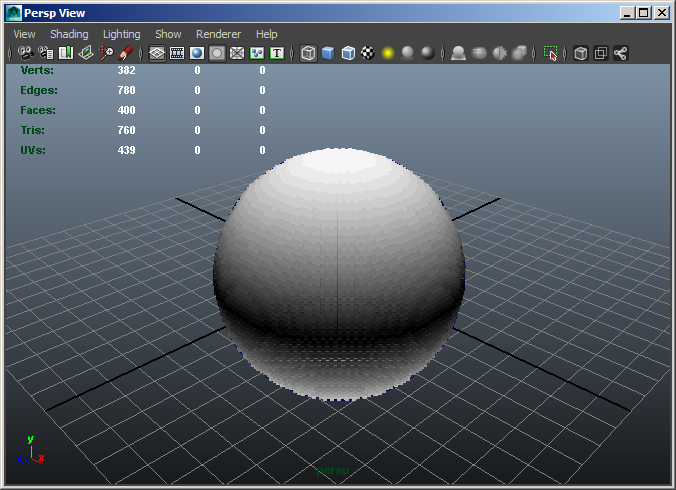The width and height of the screenshot is (676, 490).
Task: Toggle the Safe Action three-dots icon
Action: [x=257, y=53]
